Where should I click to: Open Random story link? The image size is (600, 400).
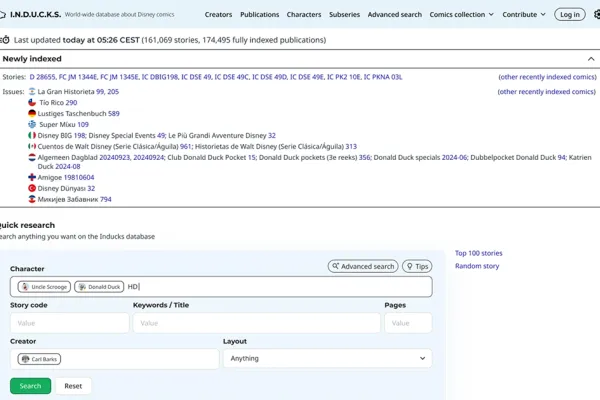tap(477, 266)
